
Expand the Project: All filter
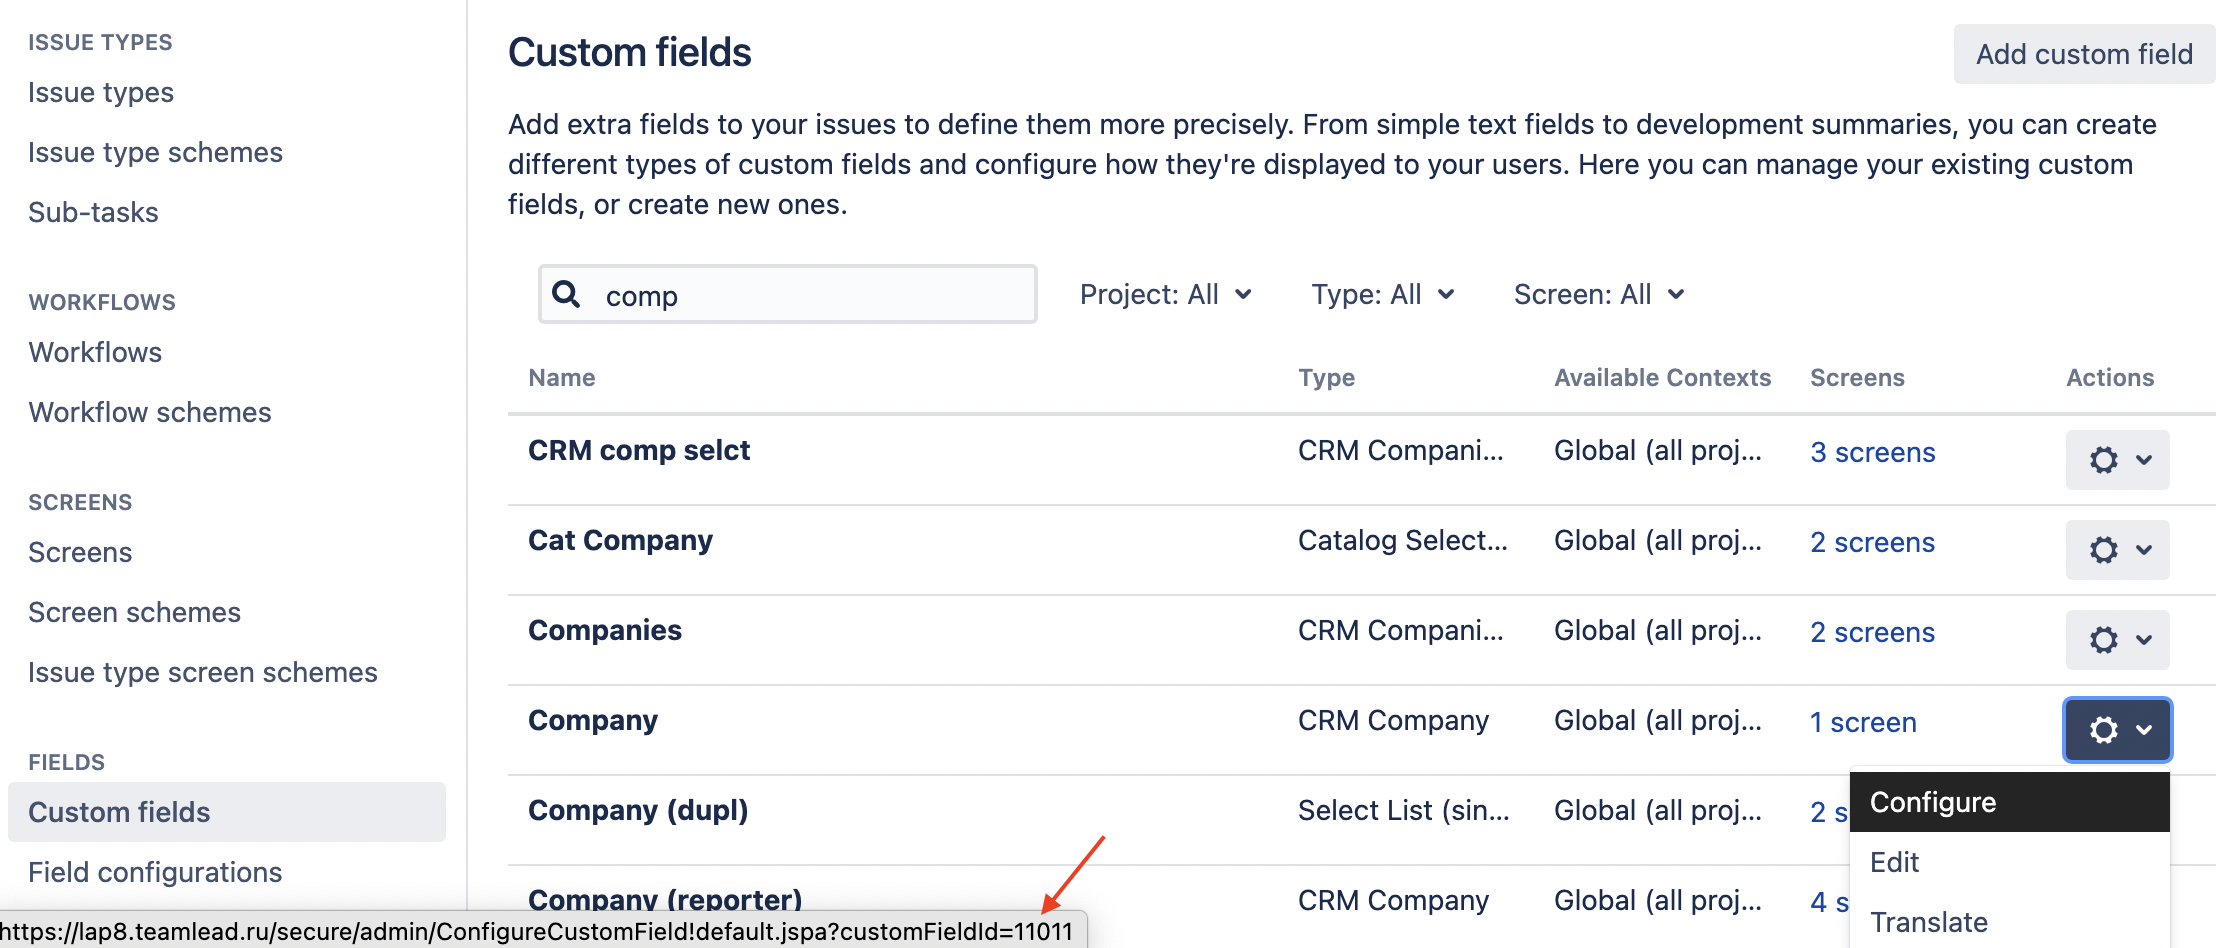pyautogui.click(x=1165, y=294)
